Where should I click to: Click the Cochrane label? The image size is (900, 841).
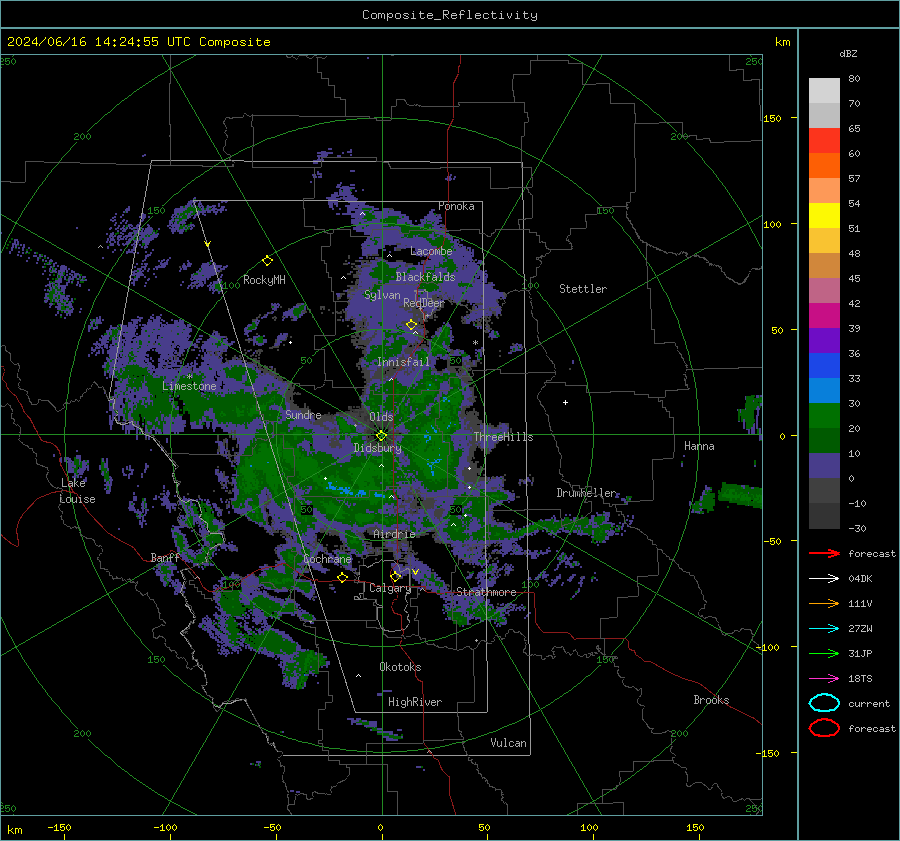click(327, 559)
